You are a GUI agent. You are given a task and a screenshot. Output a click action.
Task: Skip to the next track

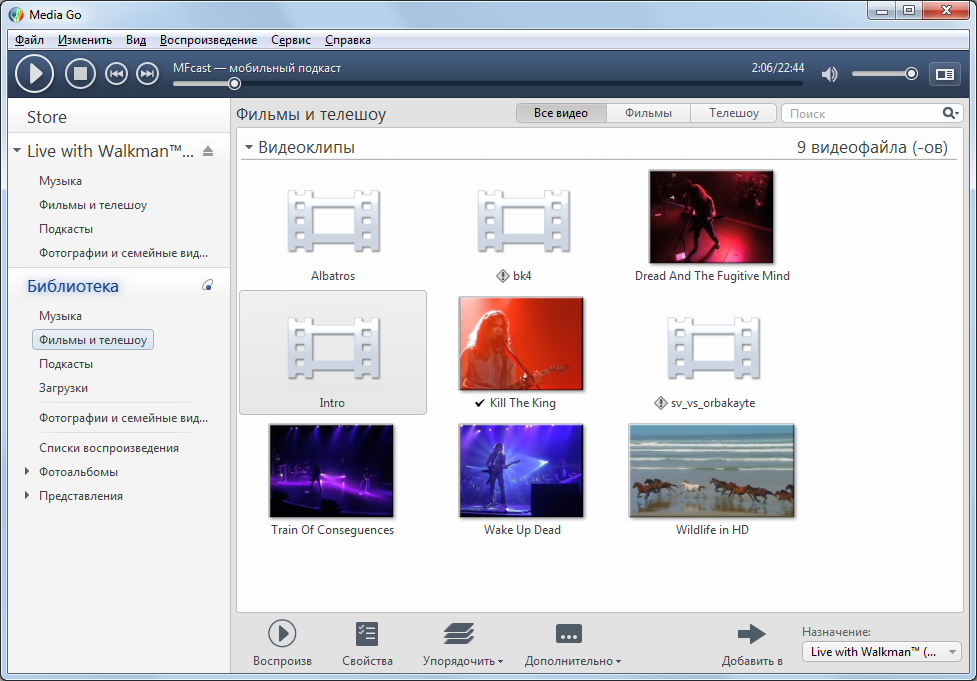pyautogui.click(x=148, y=74)
